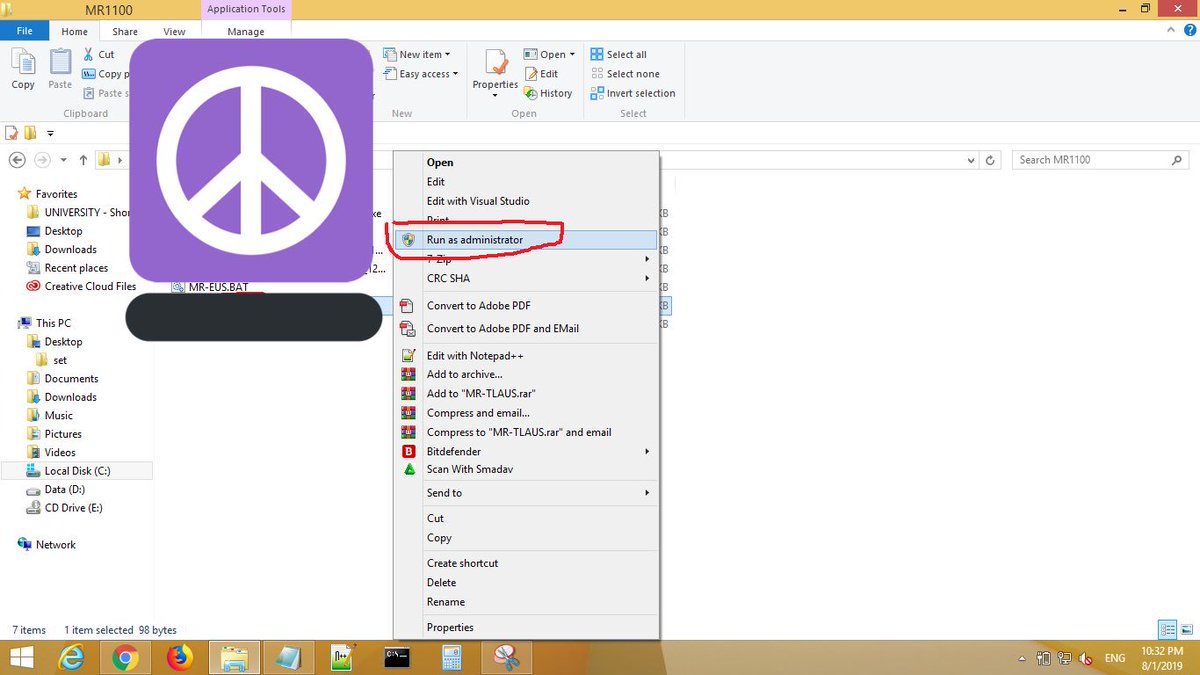Open Bitdefender context submenu
This screenshot has width=1200, height=675.
point(526,452)
